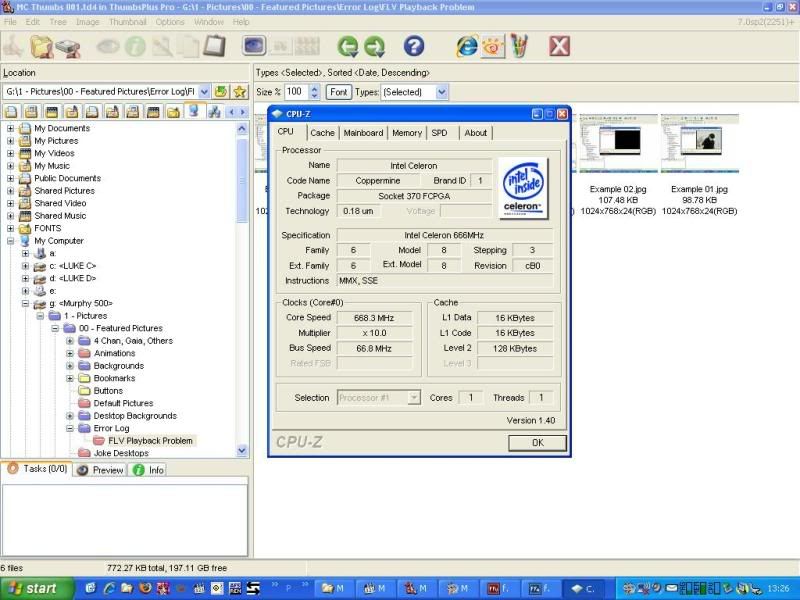Select the Shared Music tree item

pyautogui.click(x=60, y=216)
